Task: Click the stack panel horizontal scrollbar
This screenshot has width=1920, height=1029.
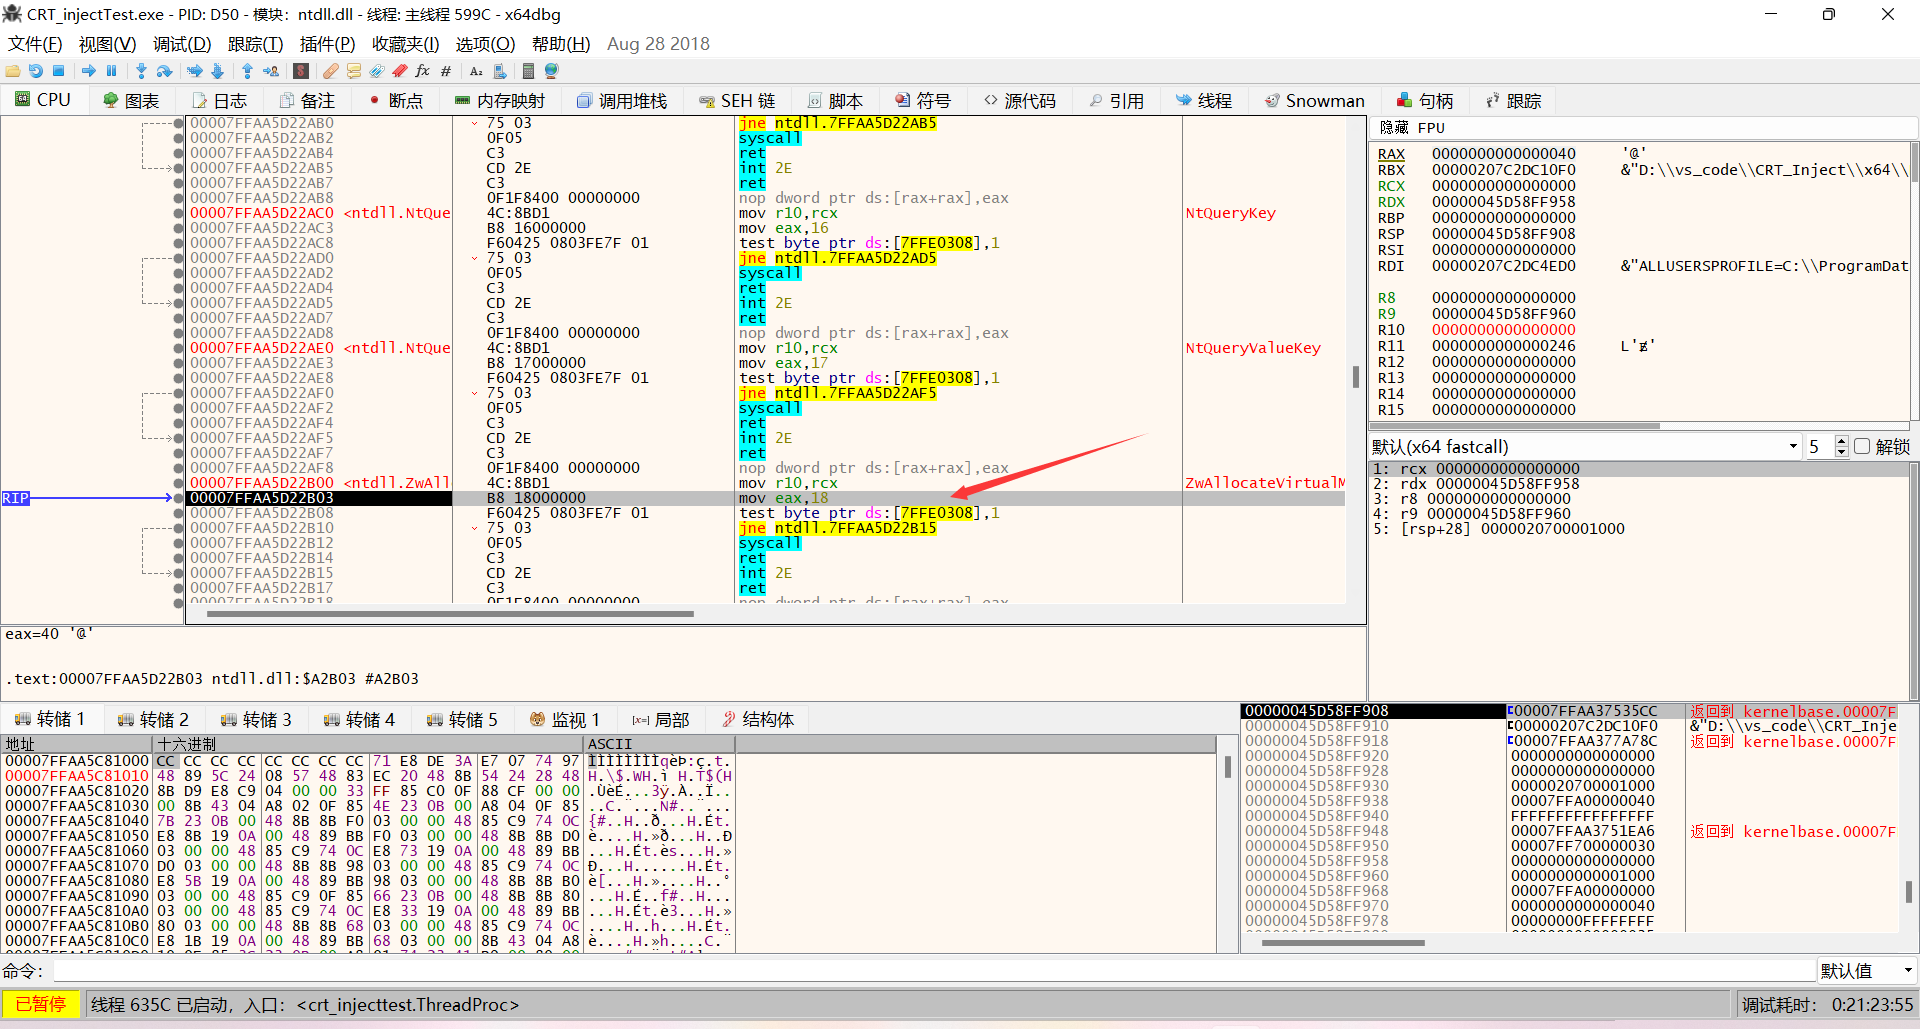Action: pyautogui.click(x=1343, y=943)
